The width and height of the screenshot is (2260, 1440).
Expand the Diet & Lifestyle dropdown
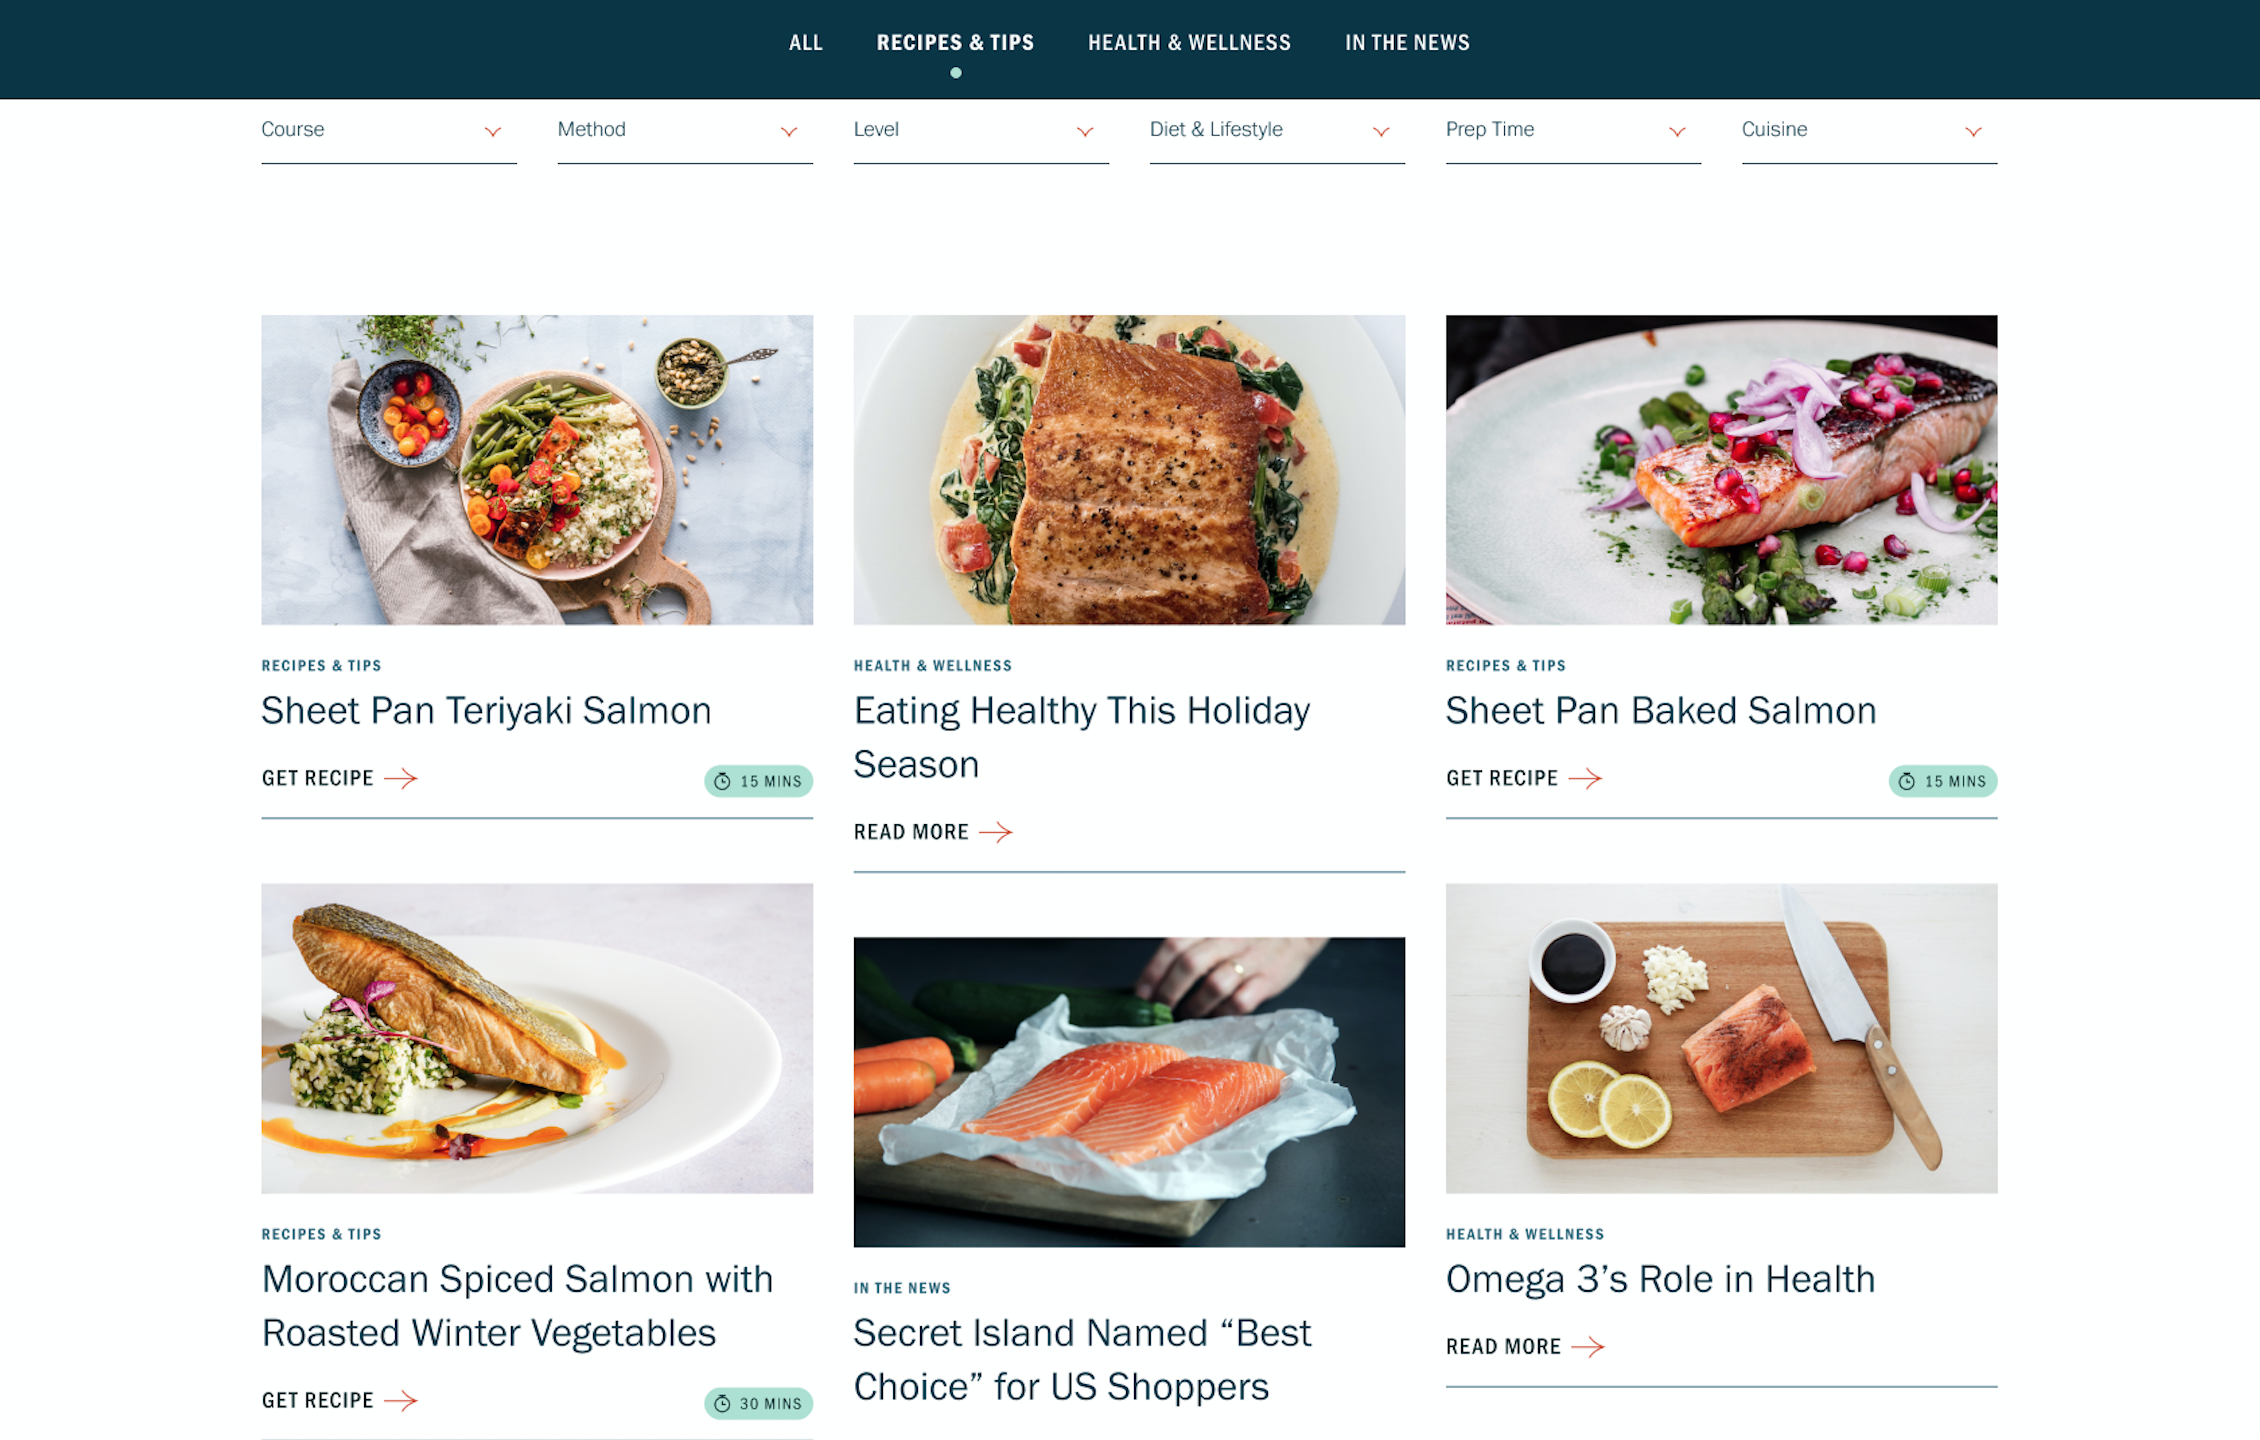tap(1277, 131)
